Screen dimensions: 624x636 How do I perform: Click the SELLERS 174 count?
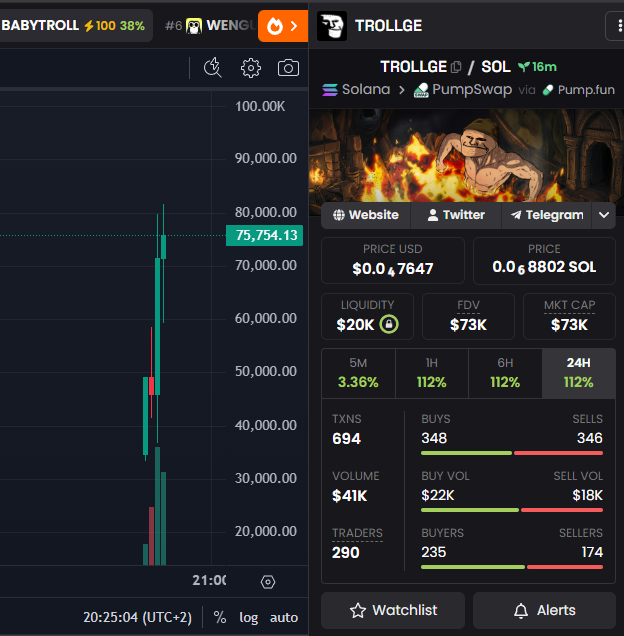(x=592, y=552)
